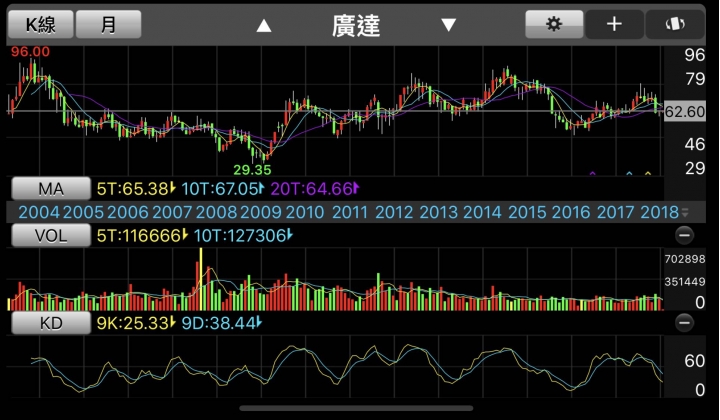Viewport: 720px width, 420px height.
Task: Select the 9D:38.44 value
Action: 222,323
